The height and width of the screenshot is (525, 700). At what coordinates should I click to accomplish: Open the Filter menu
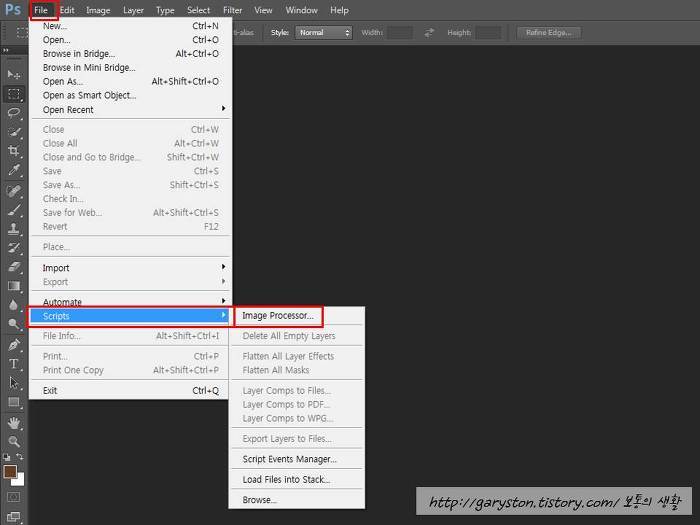[x=233, y=10]
